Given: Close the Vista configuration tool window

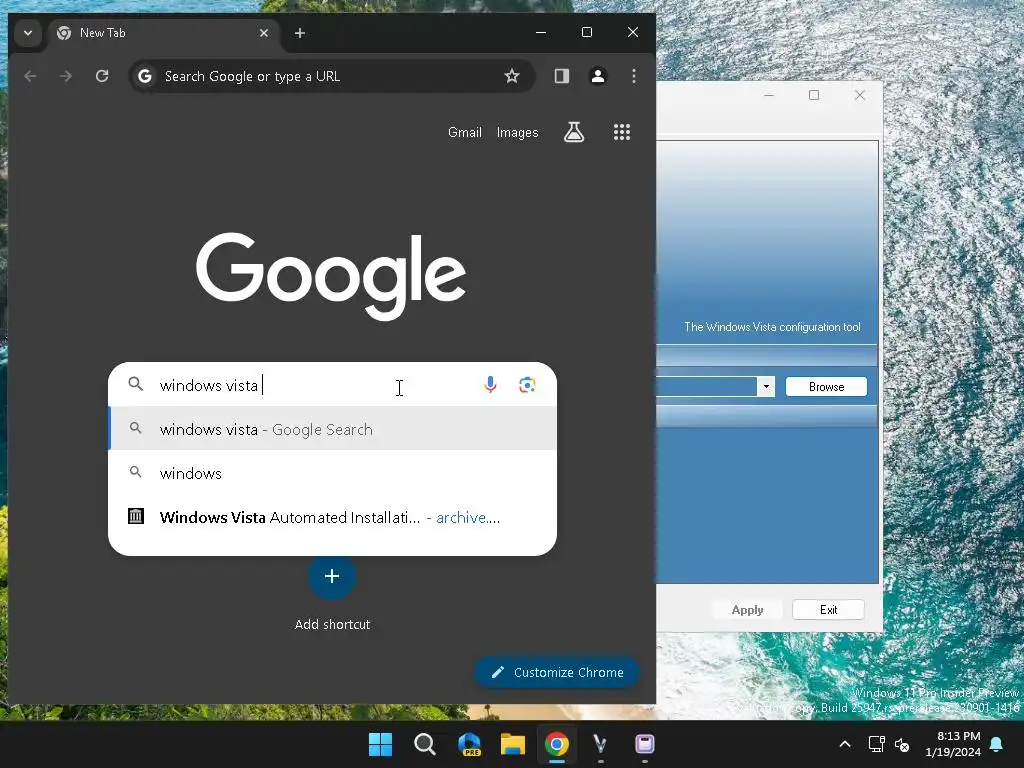Looking at the screenshot, I should click(x=859, y=95).
